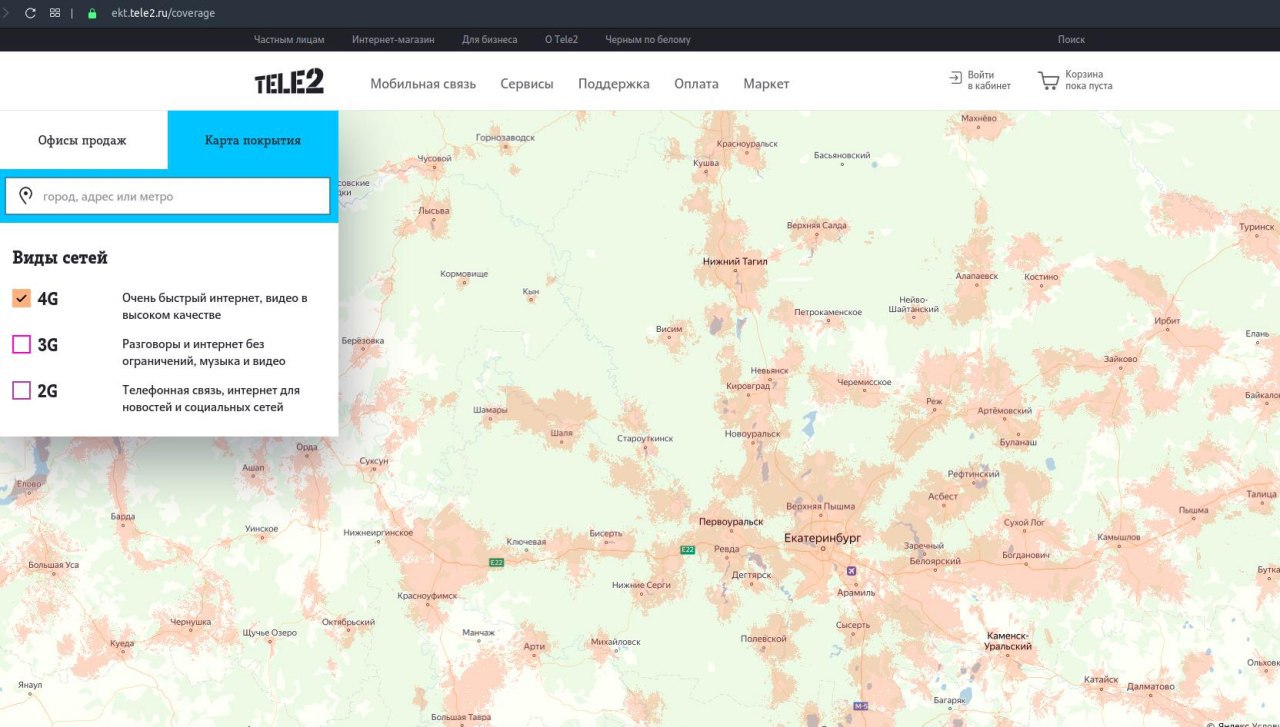The image size is (1280, 727).
Task: Open the О Tele2 link
Action: coord(562,40)
